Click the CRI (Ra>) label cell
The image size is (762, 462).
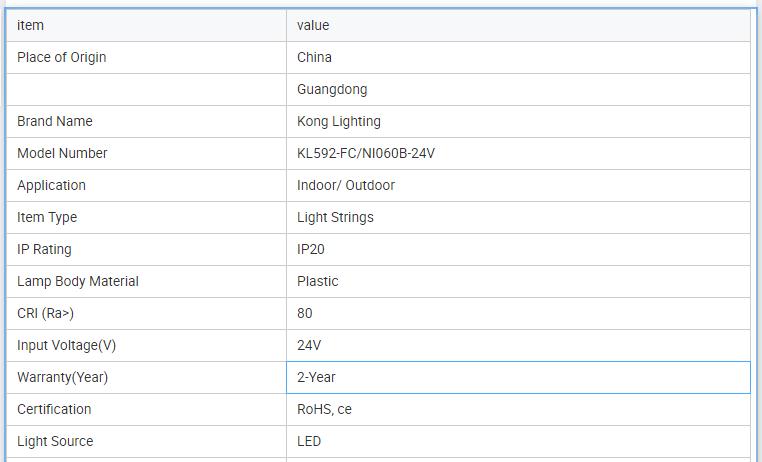click(46, 313)
